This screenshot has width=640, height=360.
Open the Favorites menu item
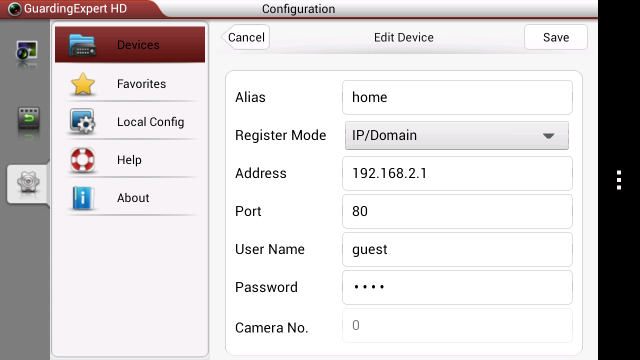[130, 84]
